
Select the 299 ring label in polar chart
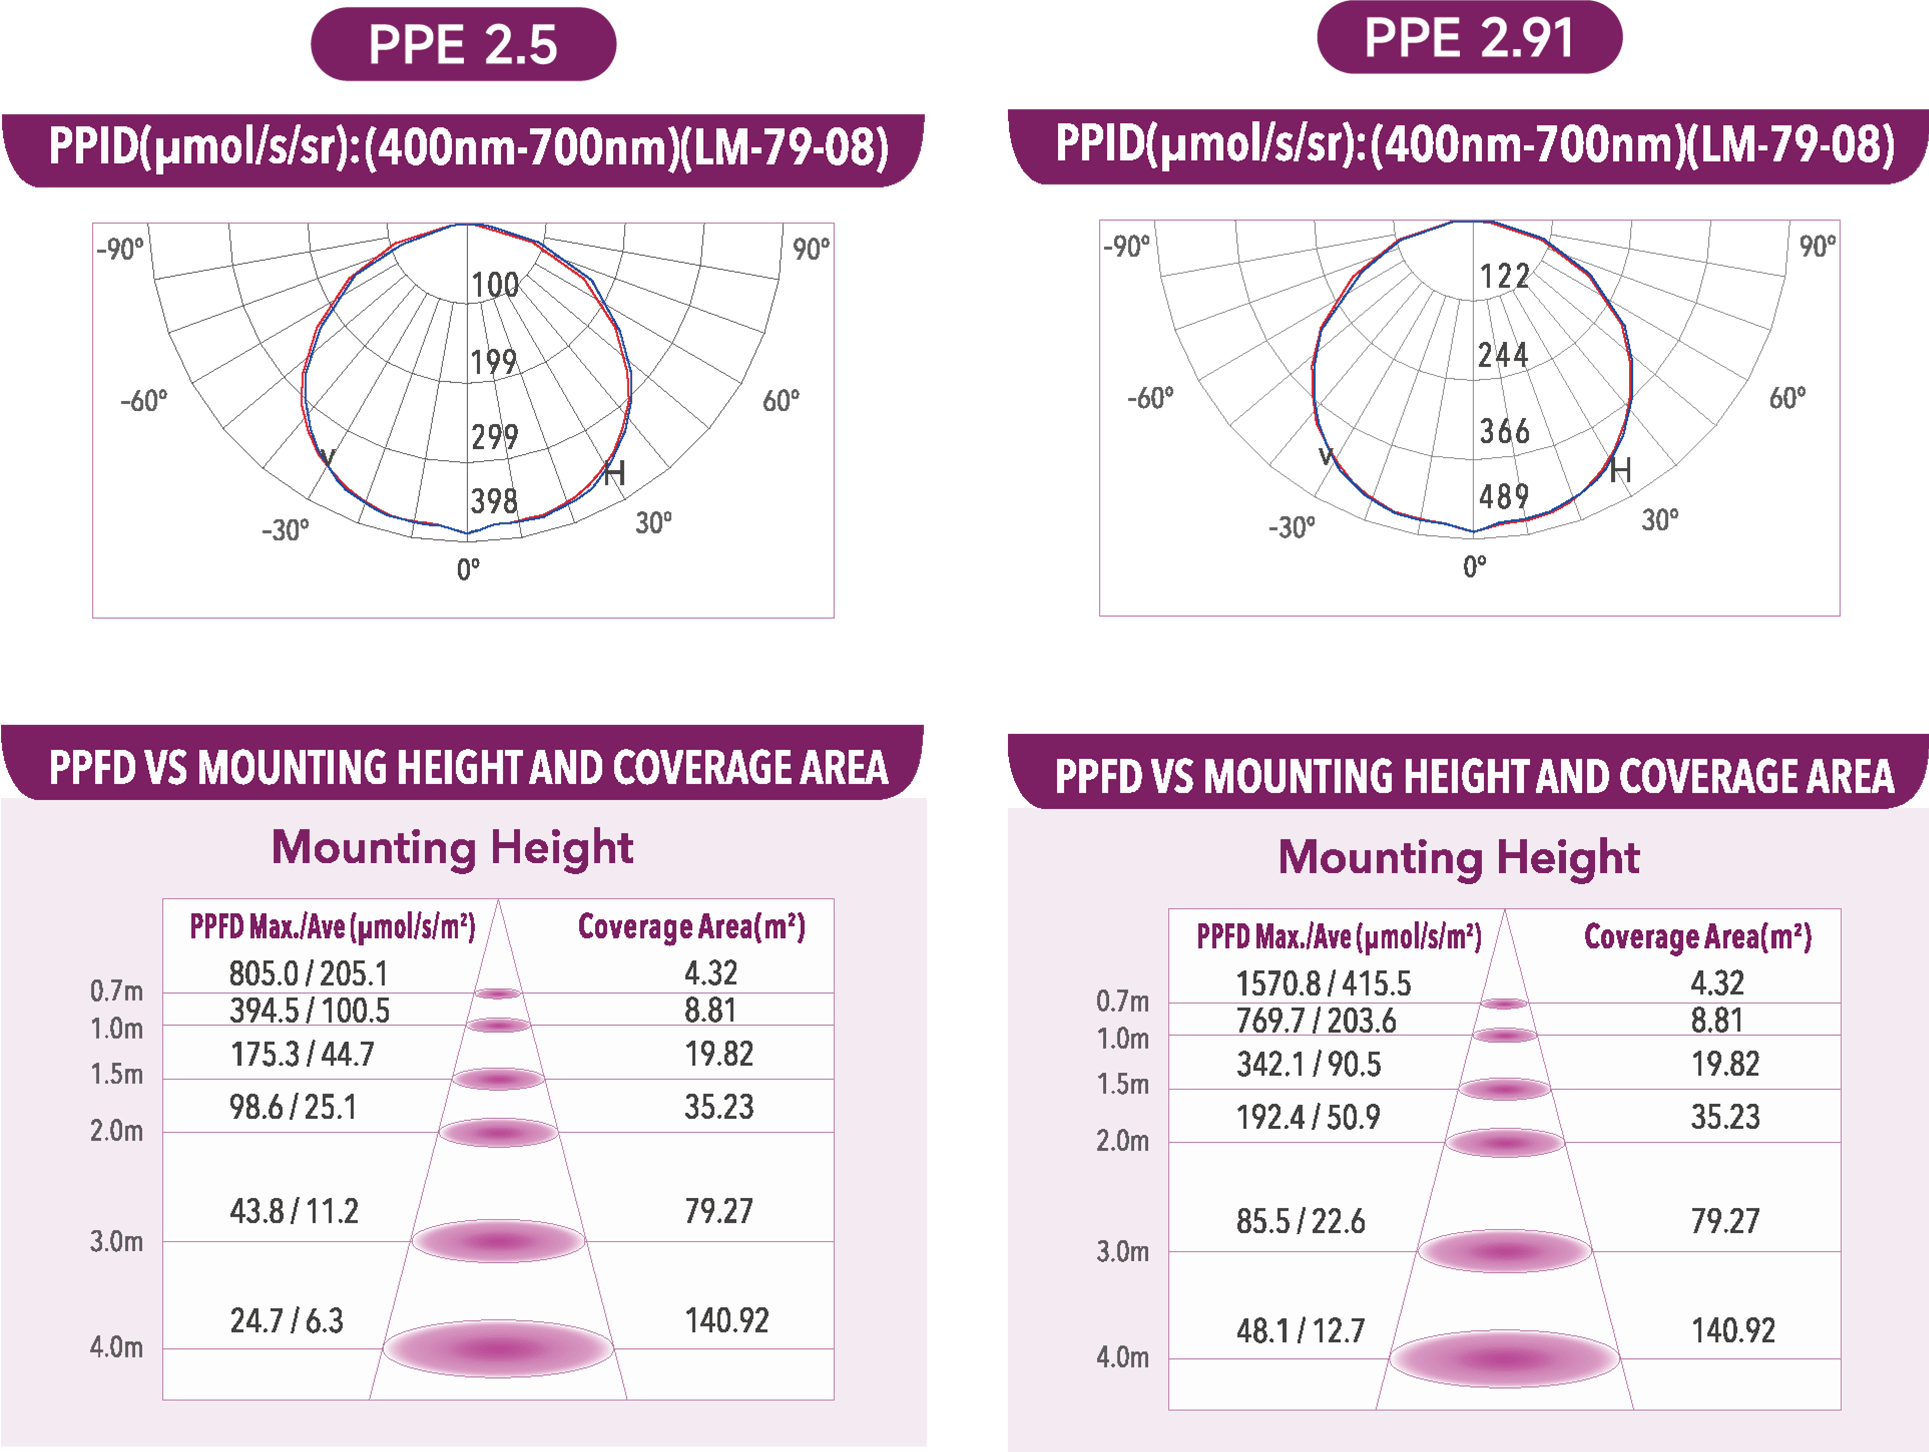(x=495, y=437)
